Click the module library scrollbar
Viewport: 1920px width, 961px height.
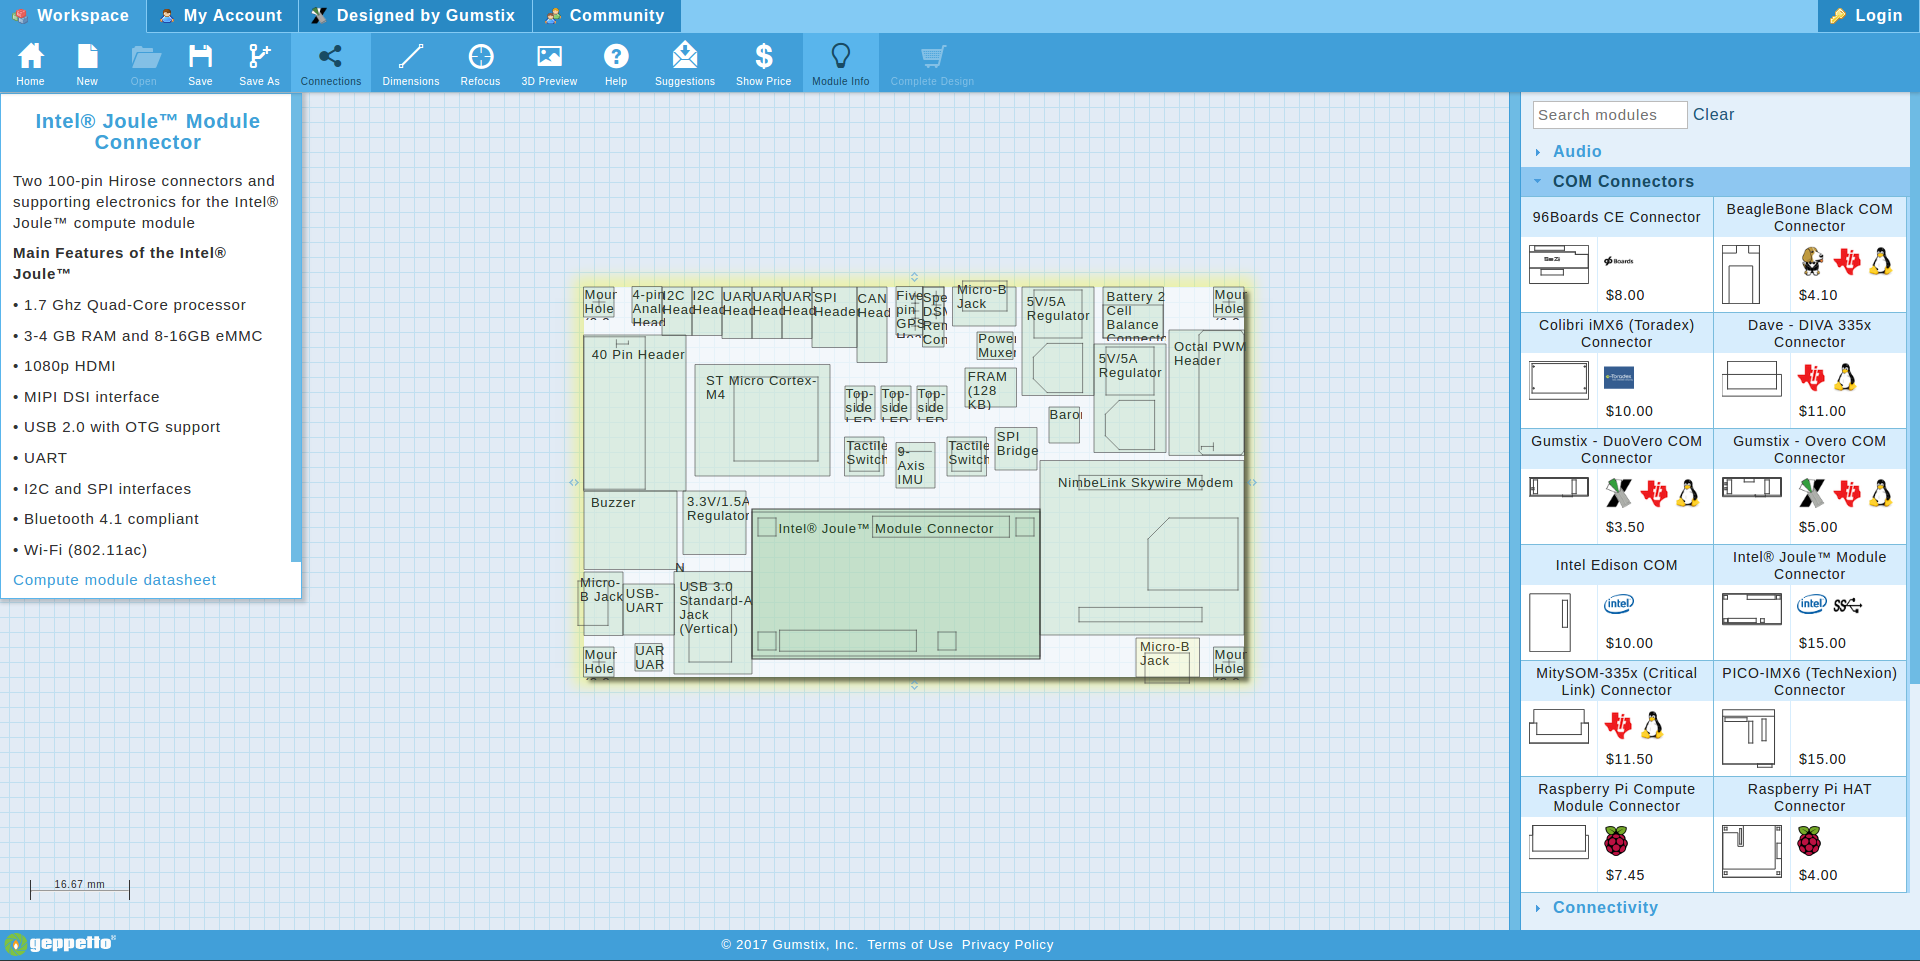pyautogui.click(x=1914, y=390)
